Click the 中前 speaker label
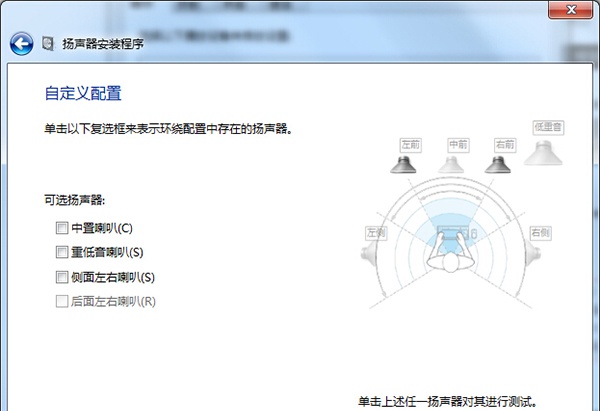600x411 pixels. click(458, 145)
